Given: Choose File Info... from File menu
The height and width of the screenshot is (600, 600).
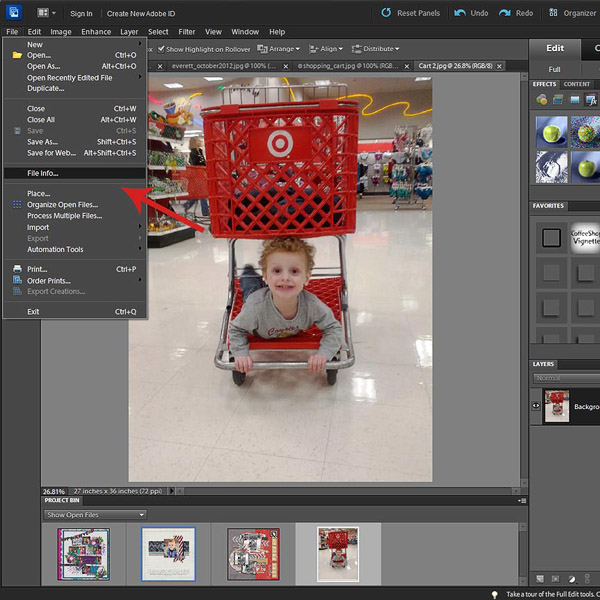Looking at the screenshot, I should pyautogui.click(x=75, y=173).
